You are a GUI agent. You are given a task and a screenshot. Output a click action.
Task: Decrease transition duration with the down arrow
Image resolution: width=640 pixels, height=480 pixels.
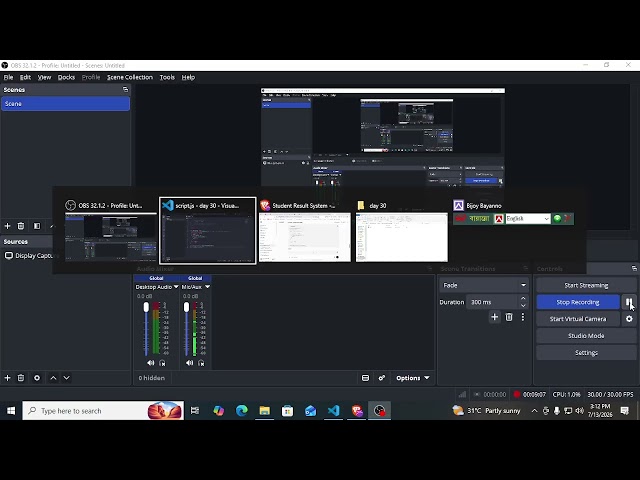[x=523, y=306]
